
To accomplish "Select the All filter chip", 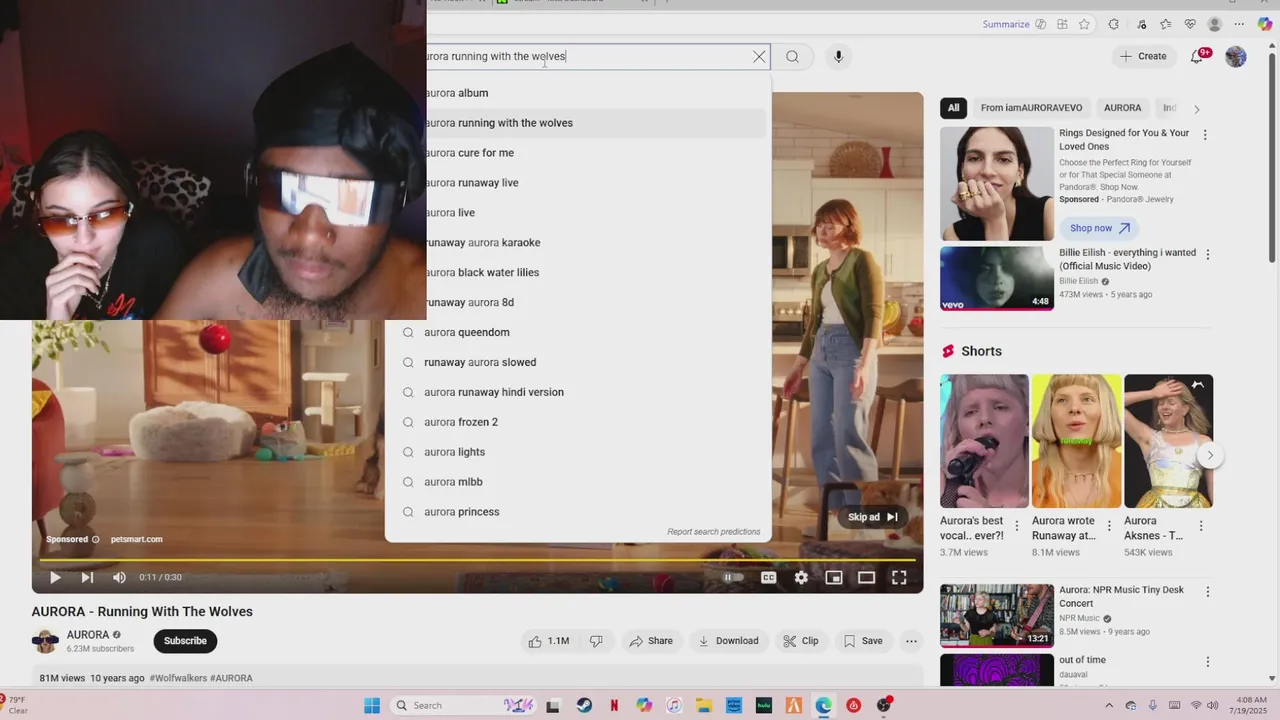I will 954,108.
